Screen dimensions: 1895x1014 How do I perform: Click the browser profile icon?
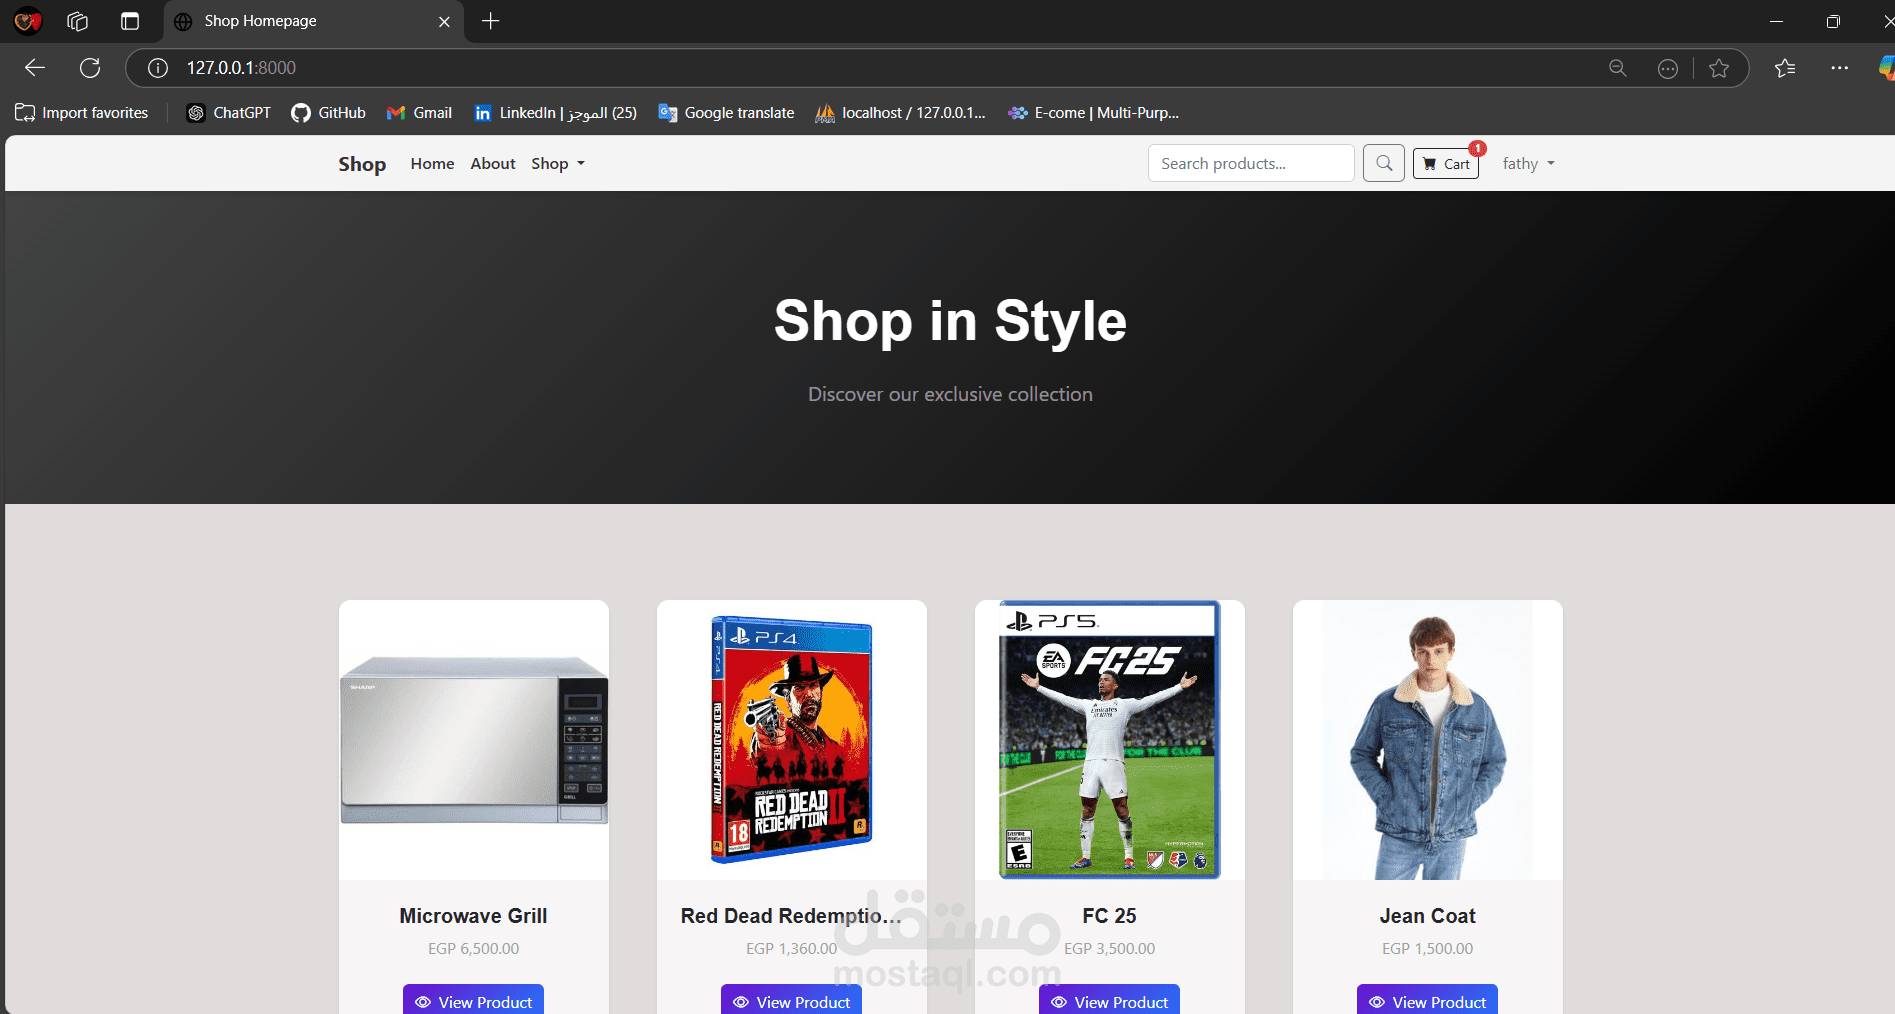[28, 21]
